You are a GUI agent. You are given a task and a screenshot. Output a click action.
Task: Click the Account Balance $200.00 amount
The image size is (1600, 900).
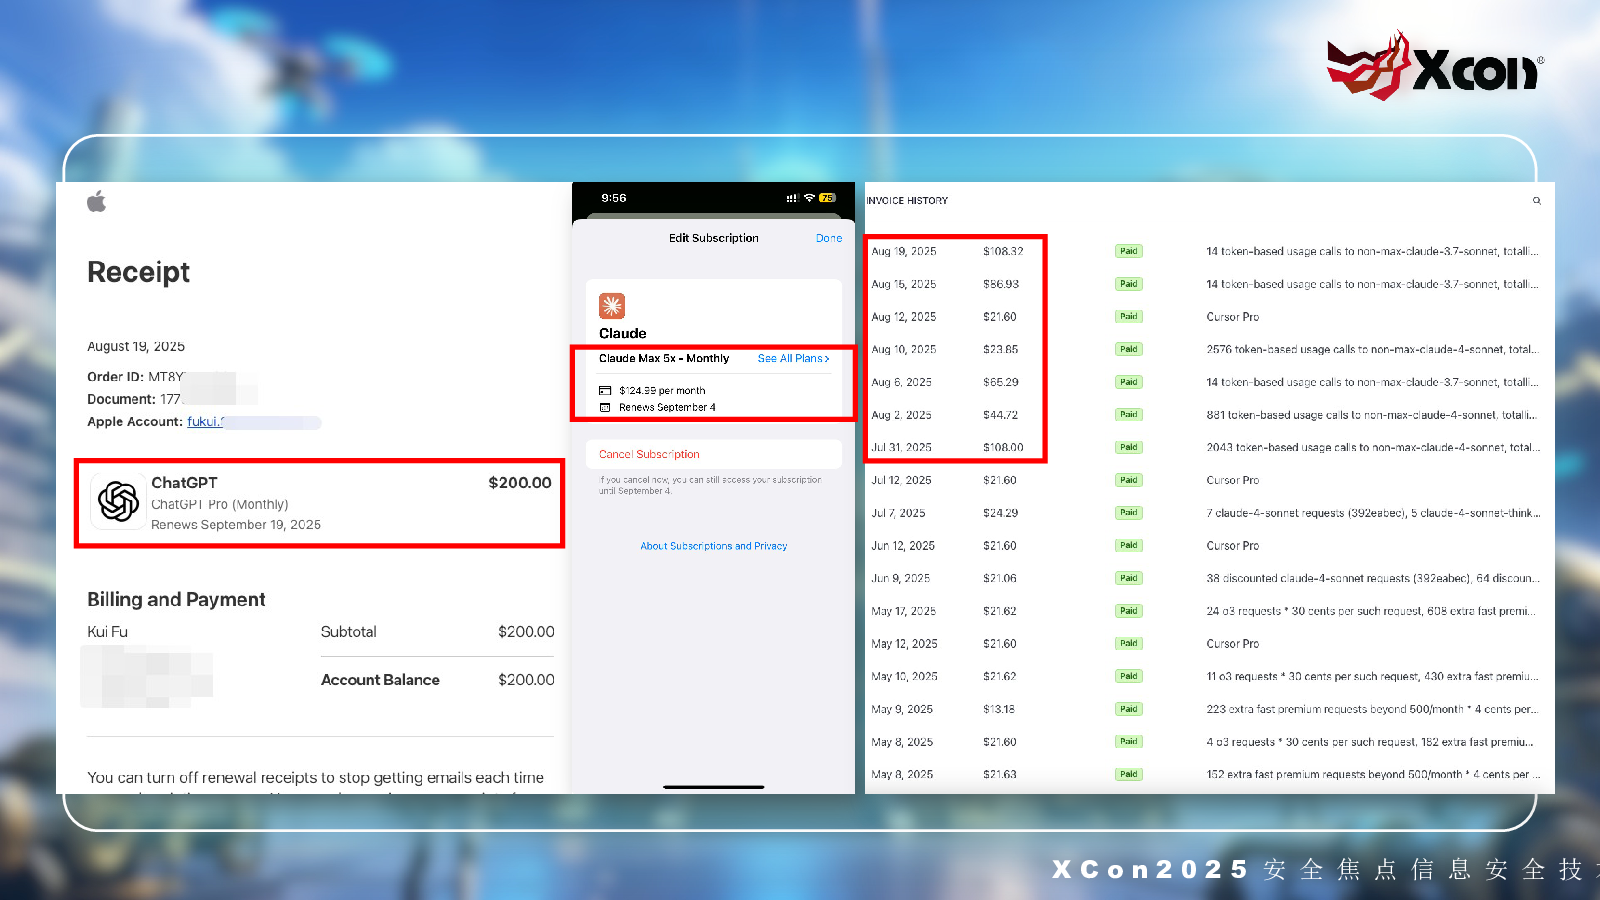pos(526,680)
